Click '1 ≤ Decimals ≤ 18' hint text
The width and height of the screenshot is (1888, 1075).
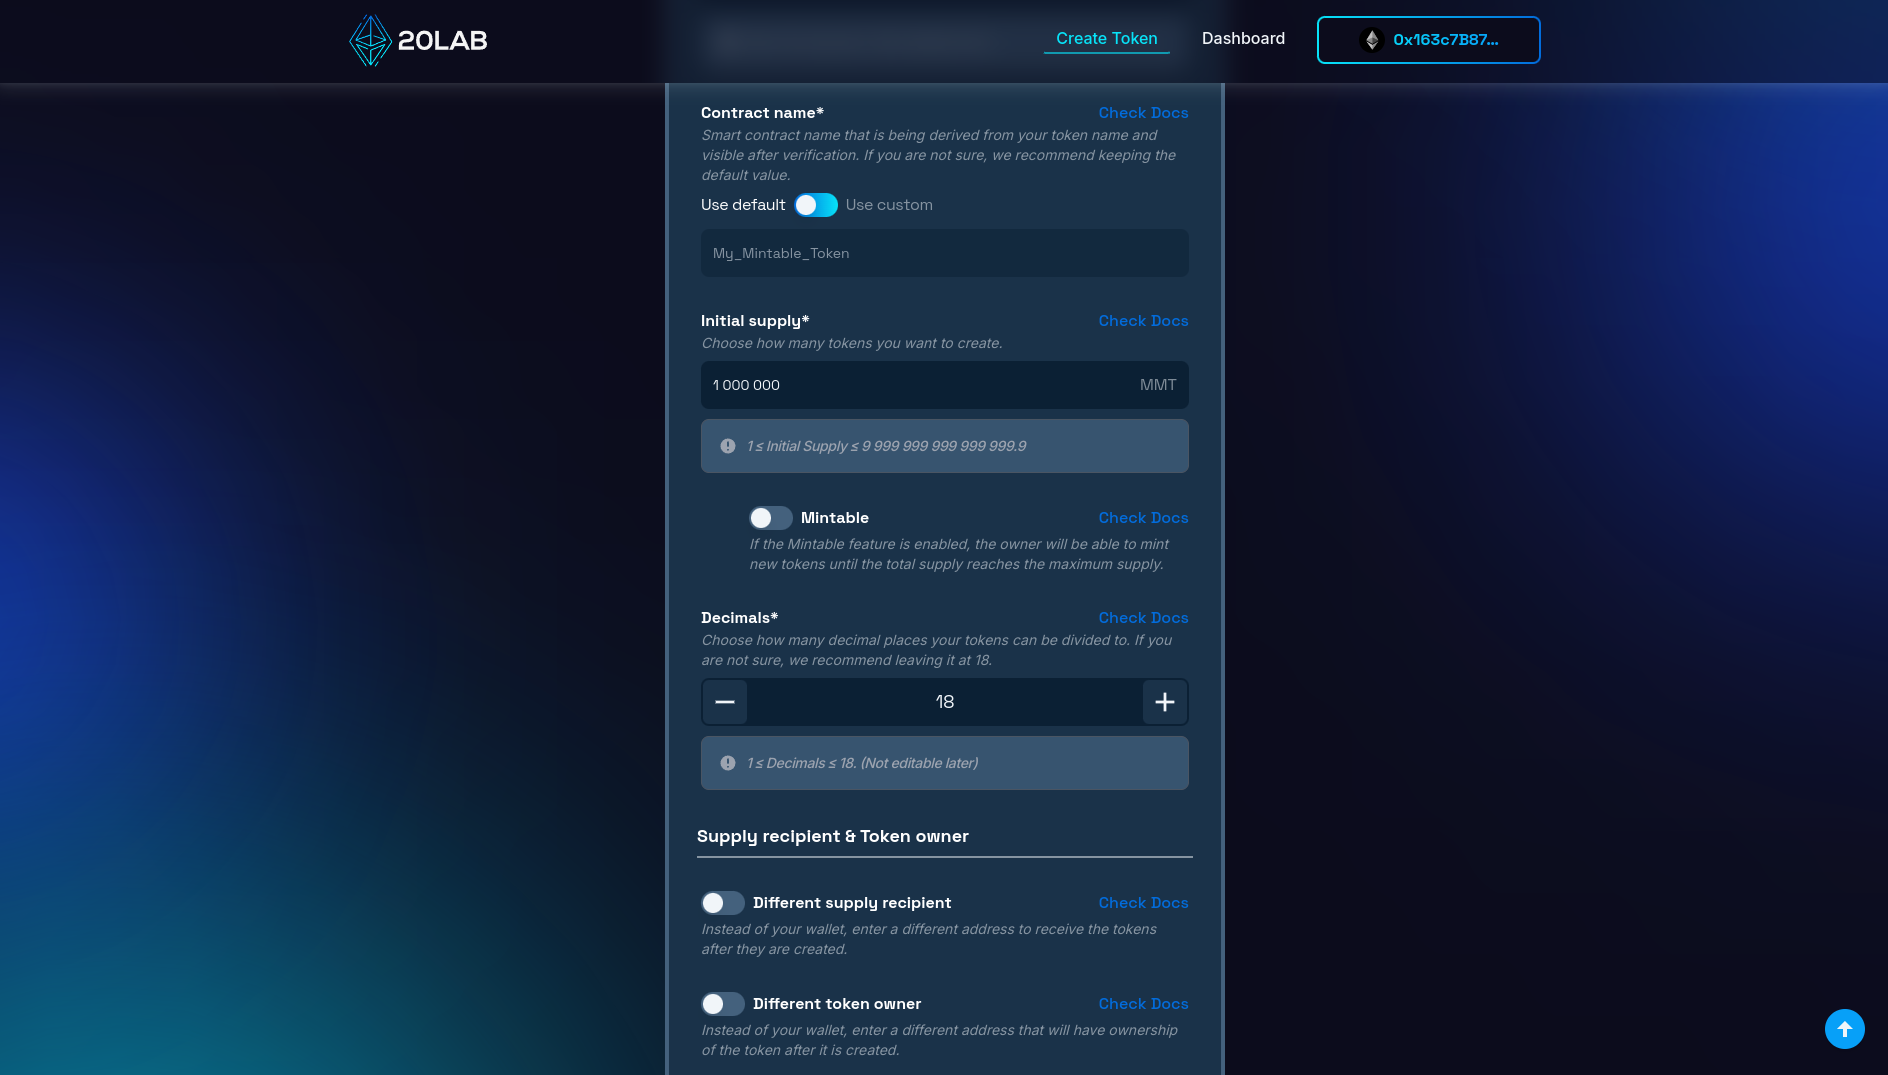862,763
